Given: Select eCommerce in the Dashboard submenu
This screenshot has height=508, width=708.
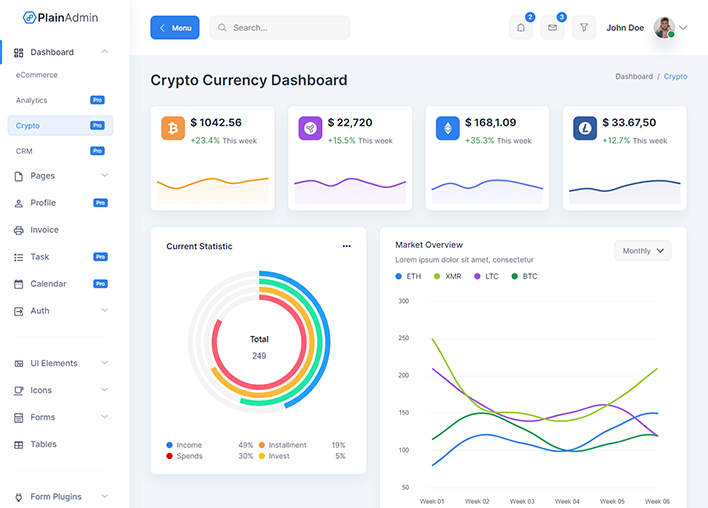Looking at the screenshot, I should click(x=37, y=75).
